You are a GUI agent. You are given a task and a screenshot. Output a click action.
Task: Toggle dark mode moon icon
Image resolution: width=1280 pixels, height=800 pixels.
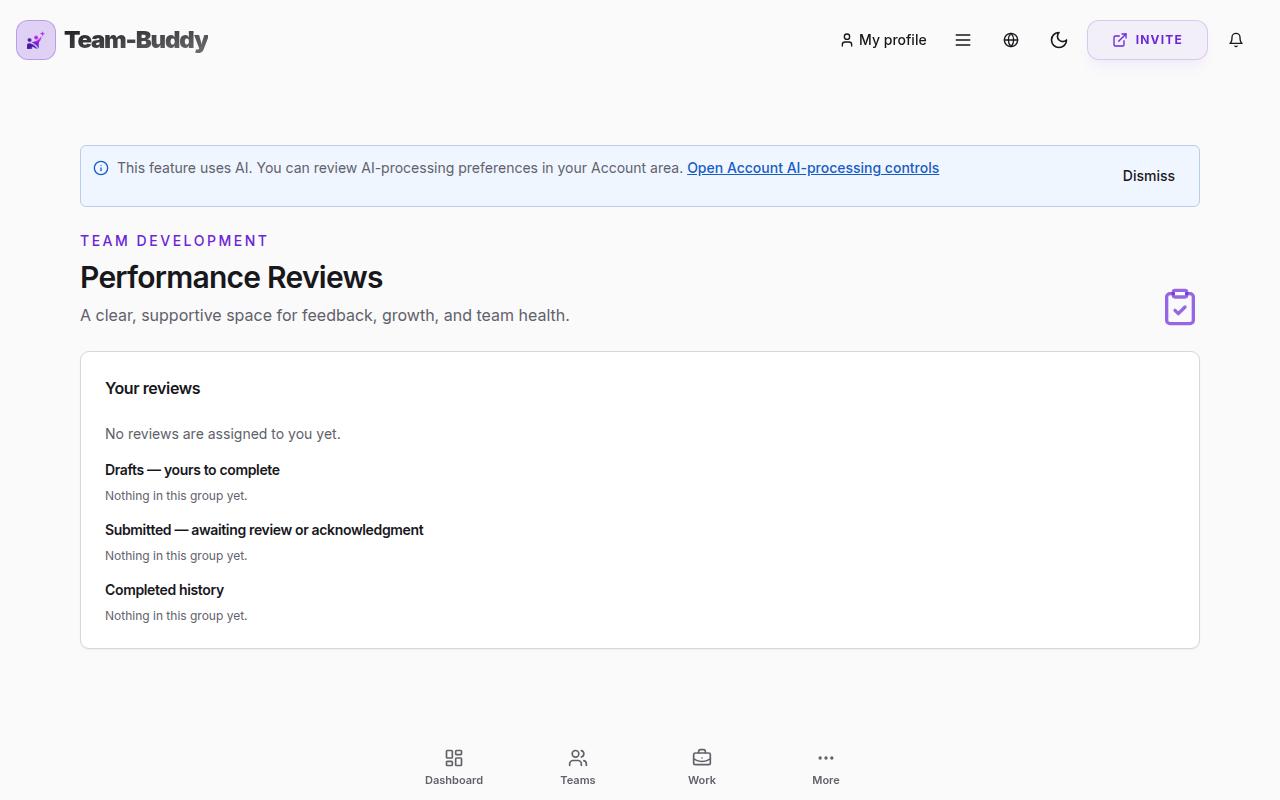coord(1059,40)
